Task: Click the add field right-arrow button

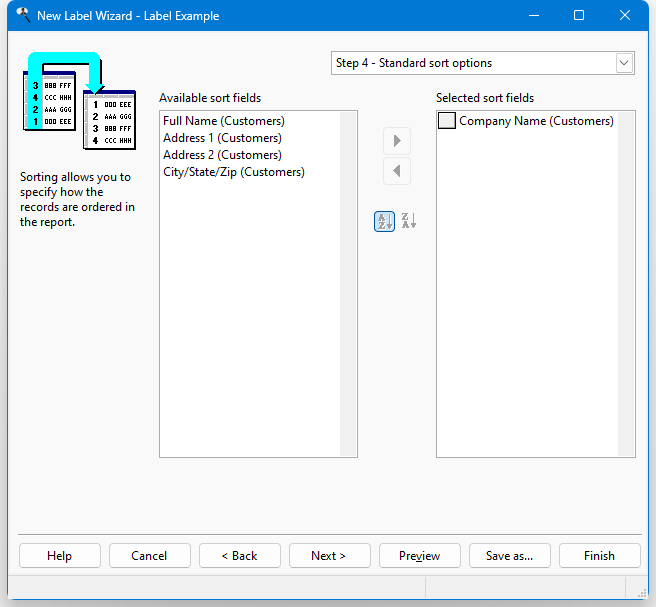Action: 397,141
